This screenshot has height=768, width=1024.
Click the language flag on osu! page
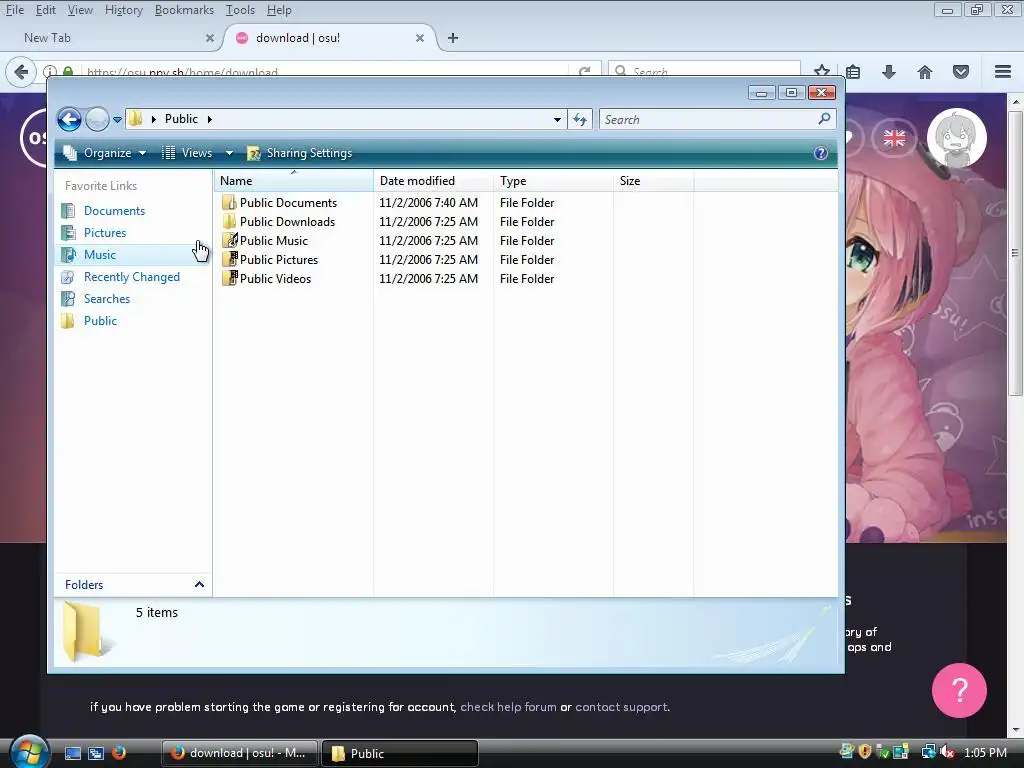894,138
